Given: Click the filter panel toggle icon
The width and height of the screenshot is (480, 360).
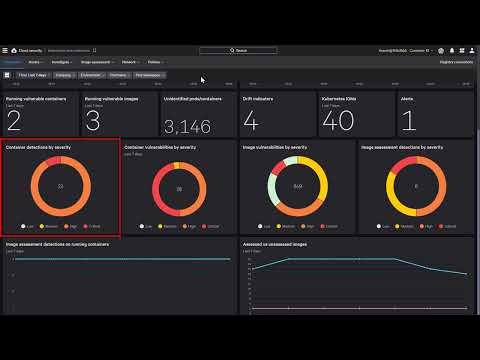Looking at the screenshot, I should [x=7, y=75].
